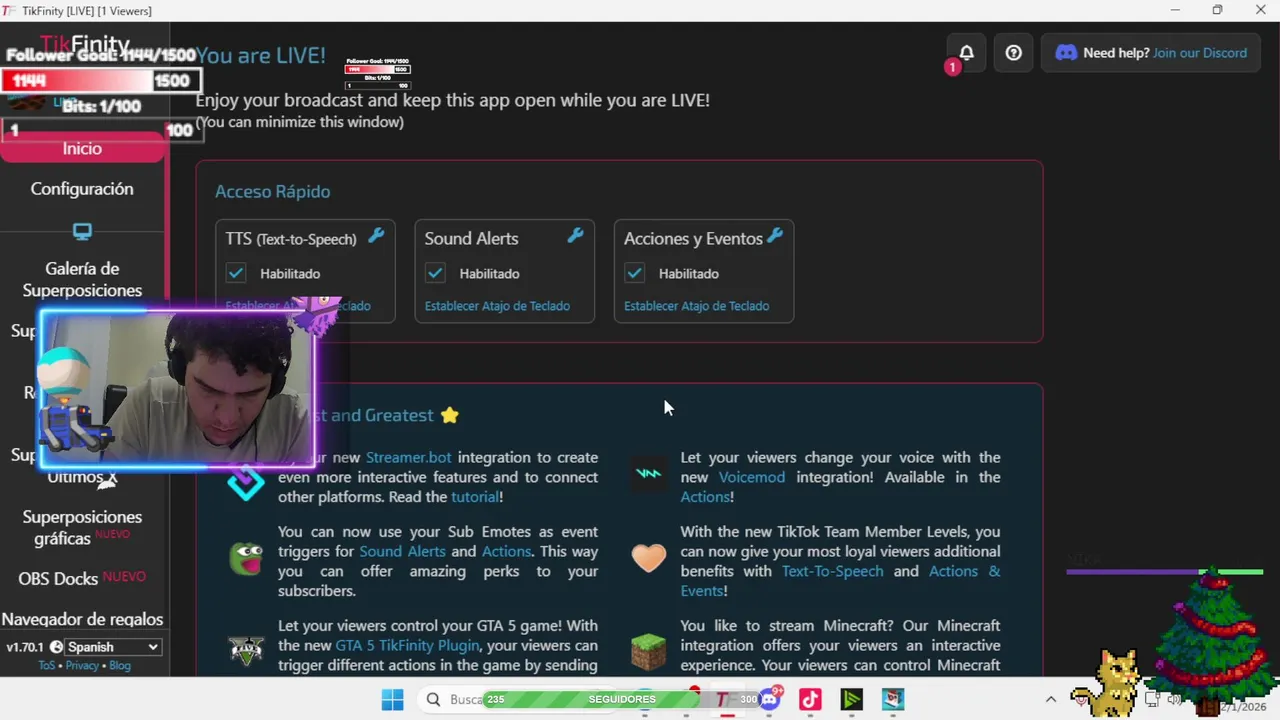Click the Latest and Greatest star icon

(449, 415)
